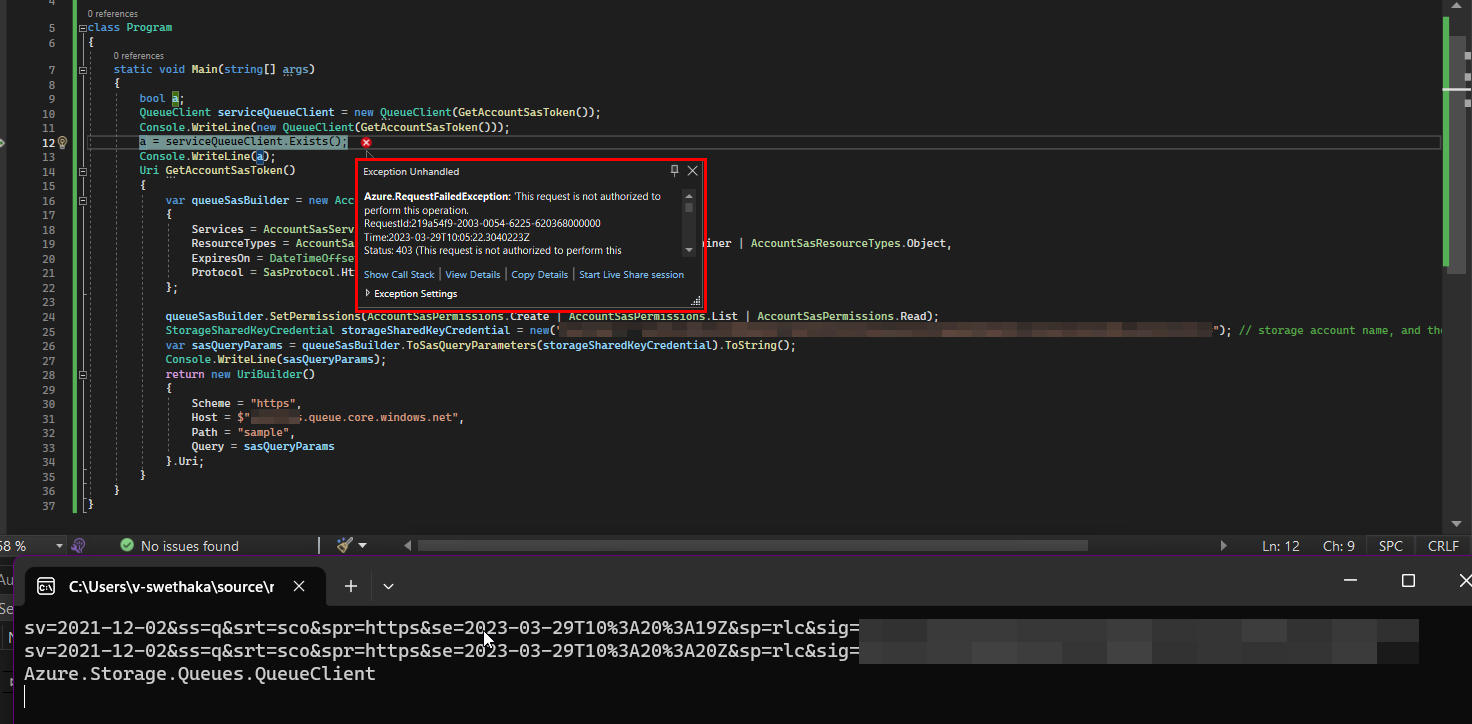1472x724 pixels.
Task: Click the code health indicator icon
Action: pos(79,546)
